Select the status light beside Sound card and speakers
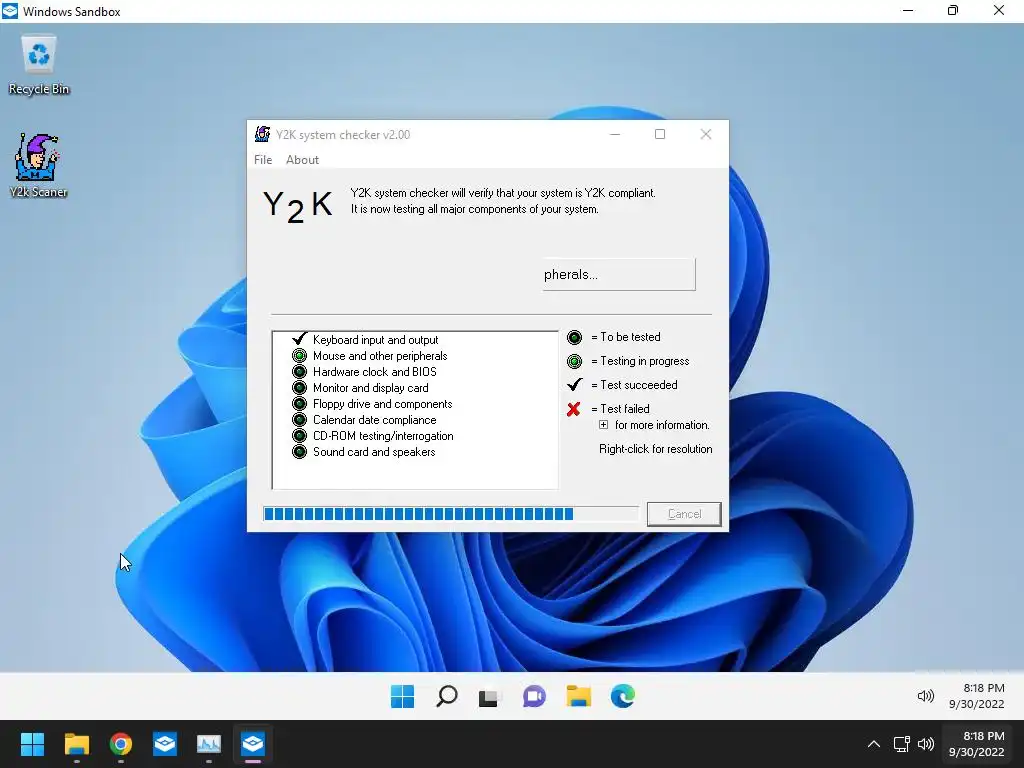 point(299,451)
